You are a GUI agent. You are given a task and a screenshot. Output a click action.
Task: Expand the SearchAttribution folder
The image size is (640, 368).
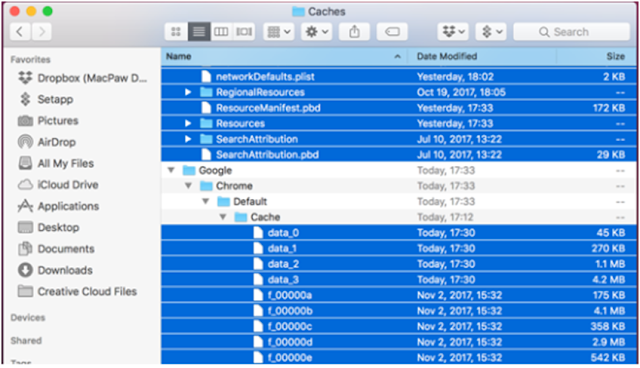coord(188,139)
